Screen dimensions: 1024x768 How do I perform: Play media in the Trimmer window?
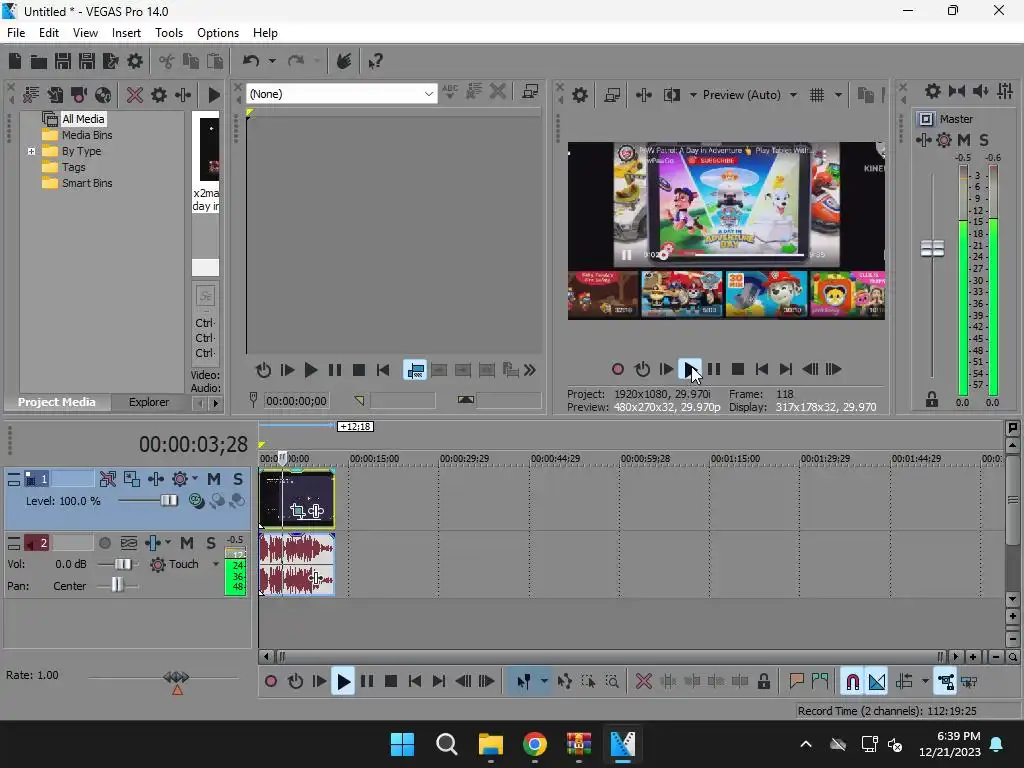(311, 370)
